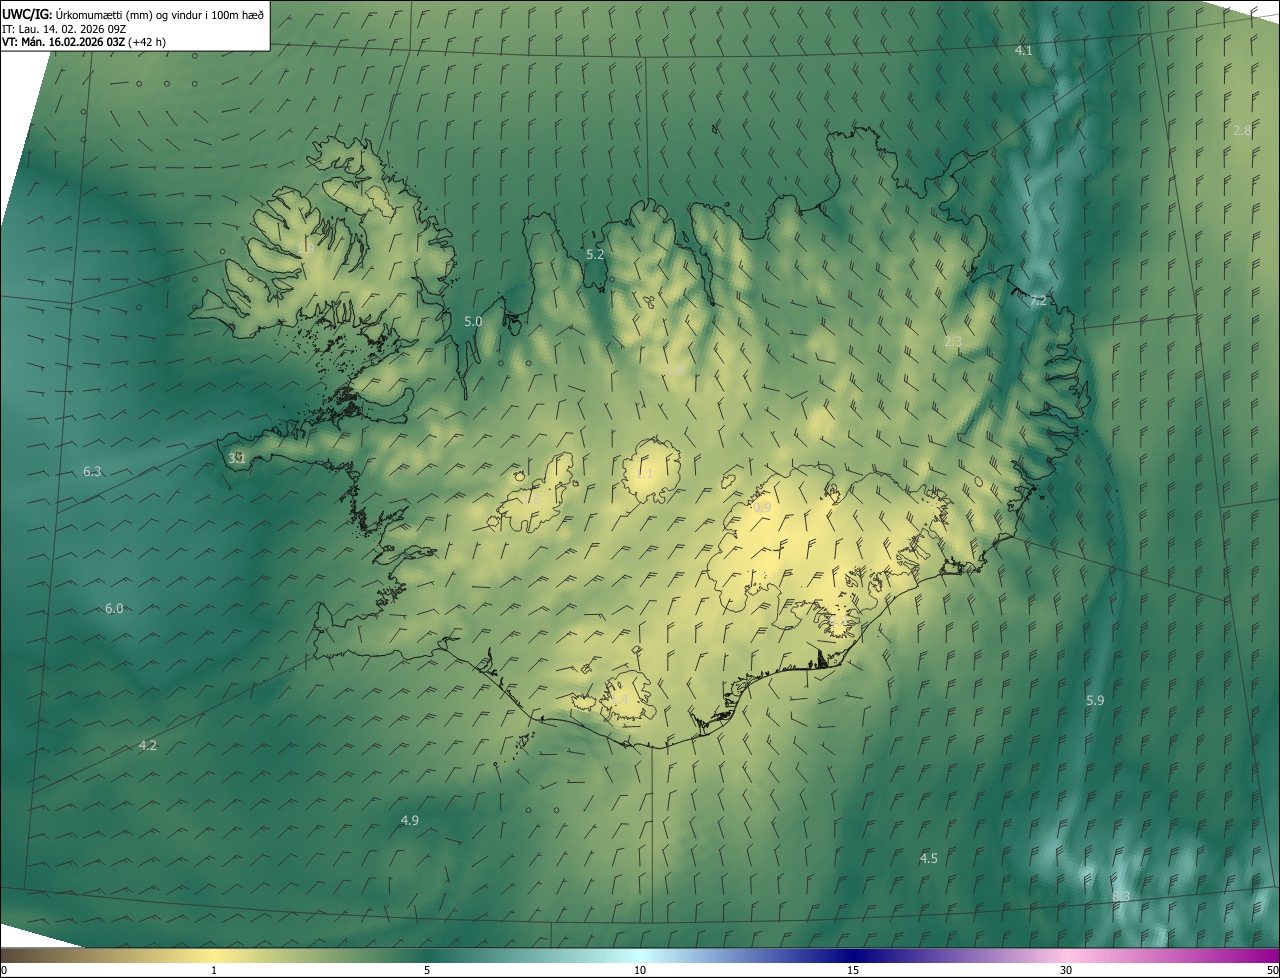
Task: Click the map value label 4.5
Action: pos(928,859)
